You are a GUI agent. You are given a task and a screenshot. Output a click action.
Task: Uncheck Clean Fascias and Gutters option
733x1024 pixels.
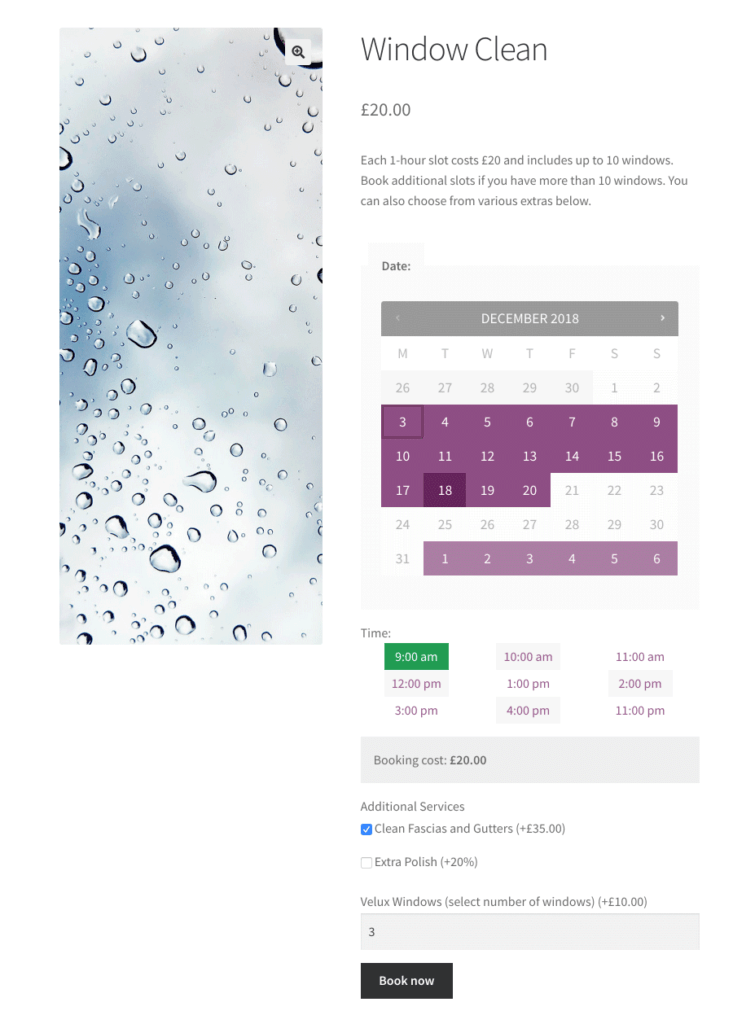click(x=366, y=829)
